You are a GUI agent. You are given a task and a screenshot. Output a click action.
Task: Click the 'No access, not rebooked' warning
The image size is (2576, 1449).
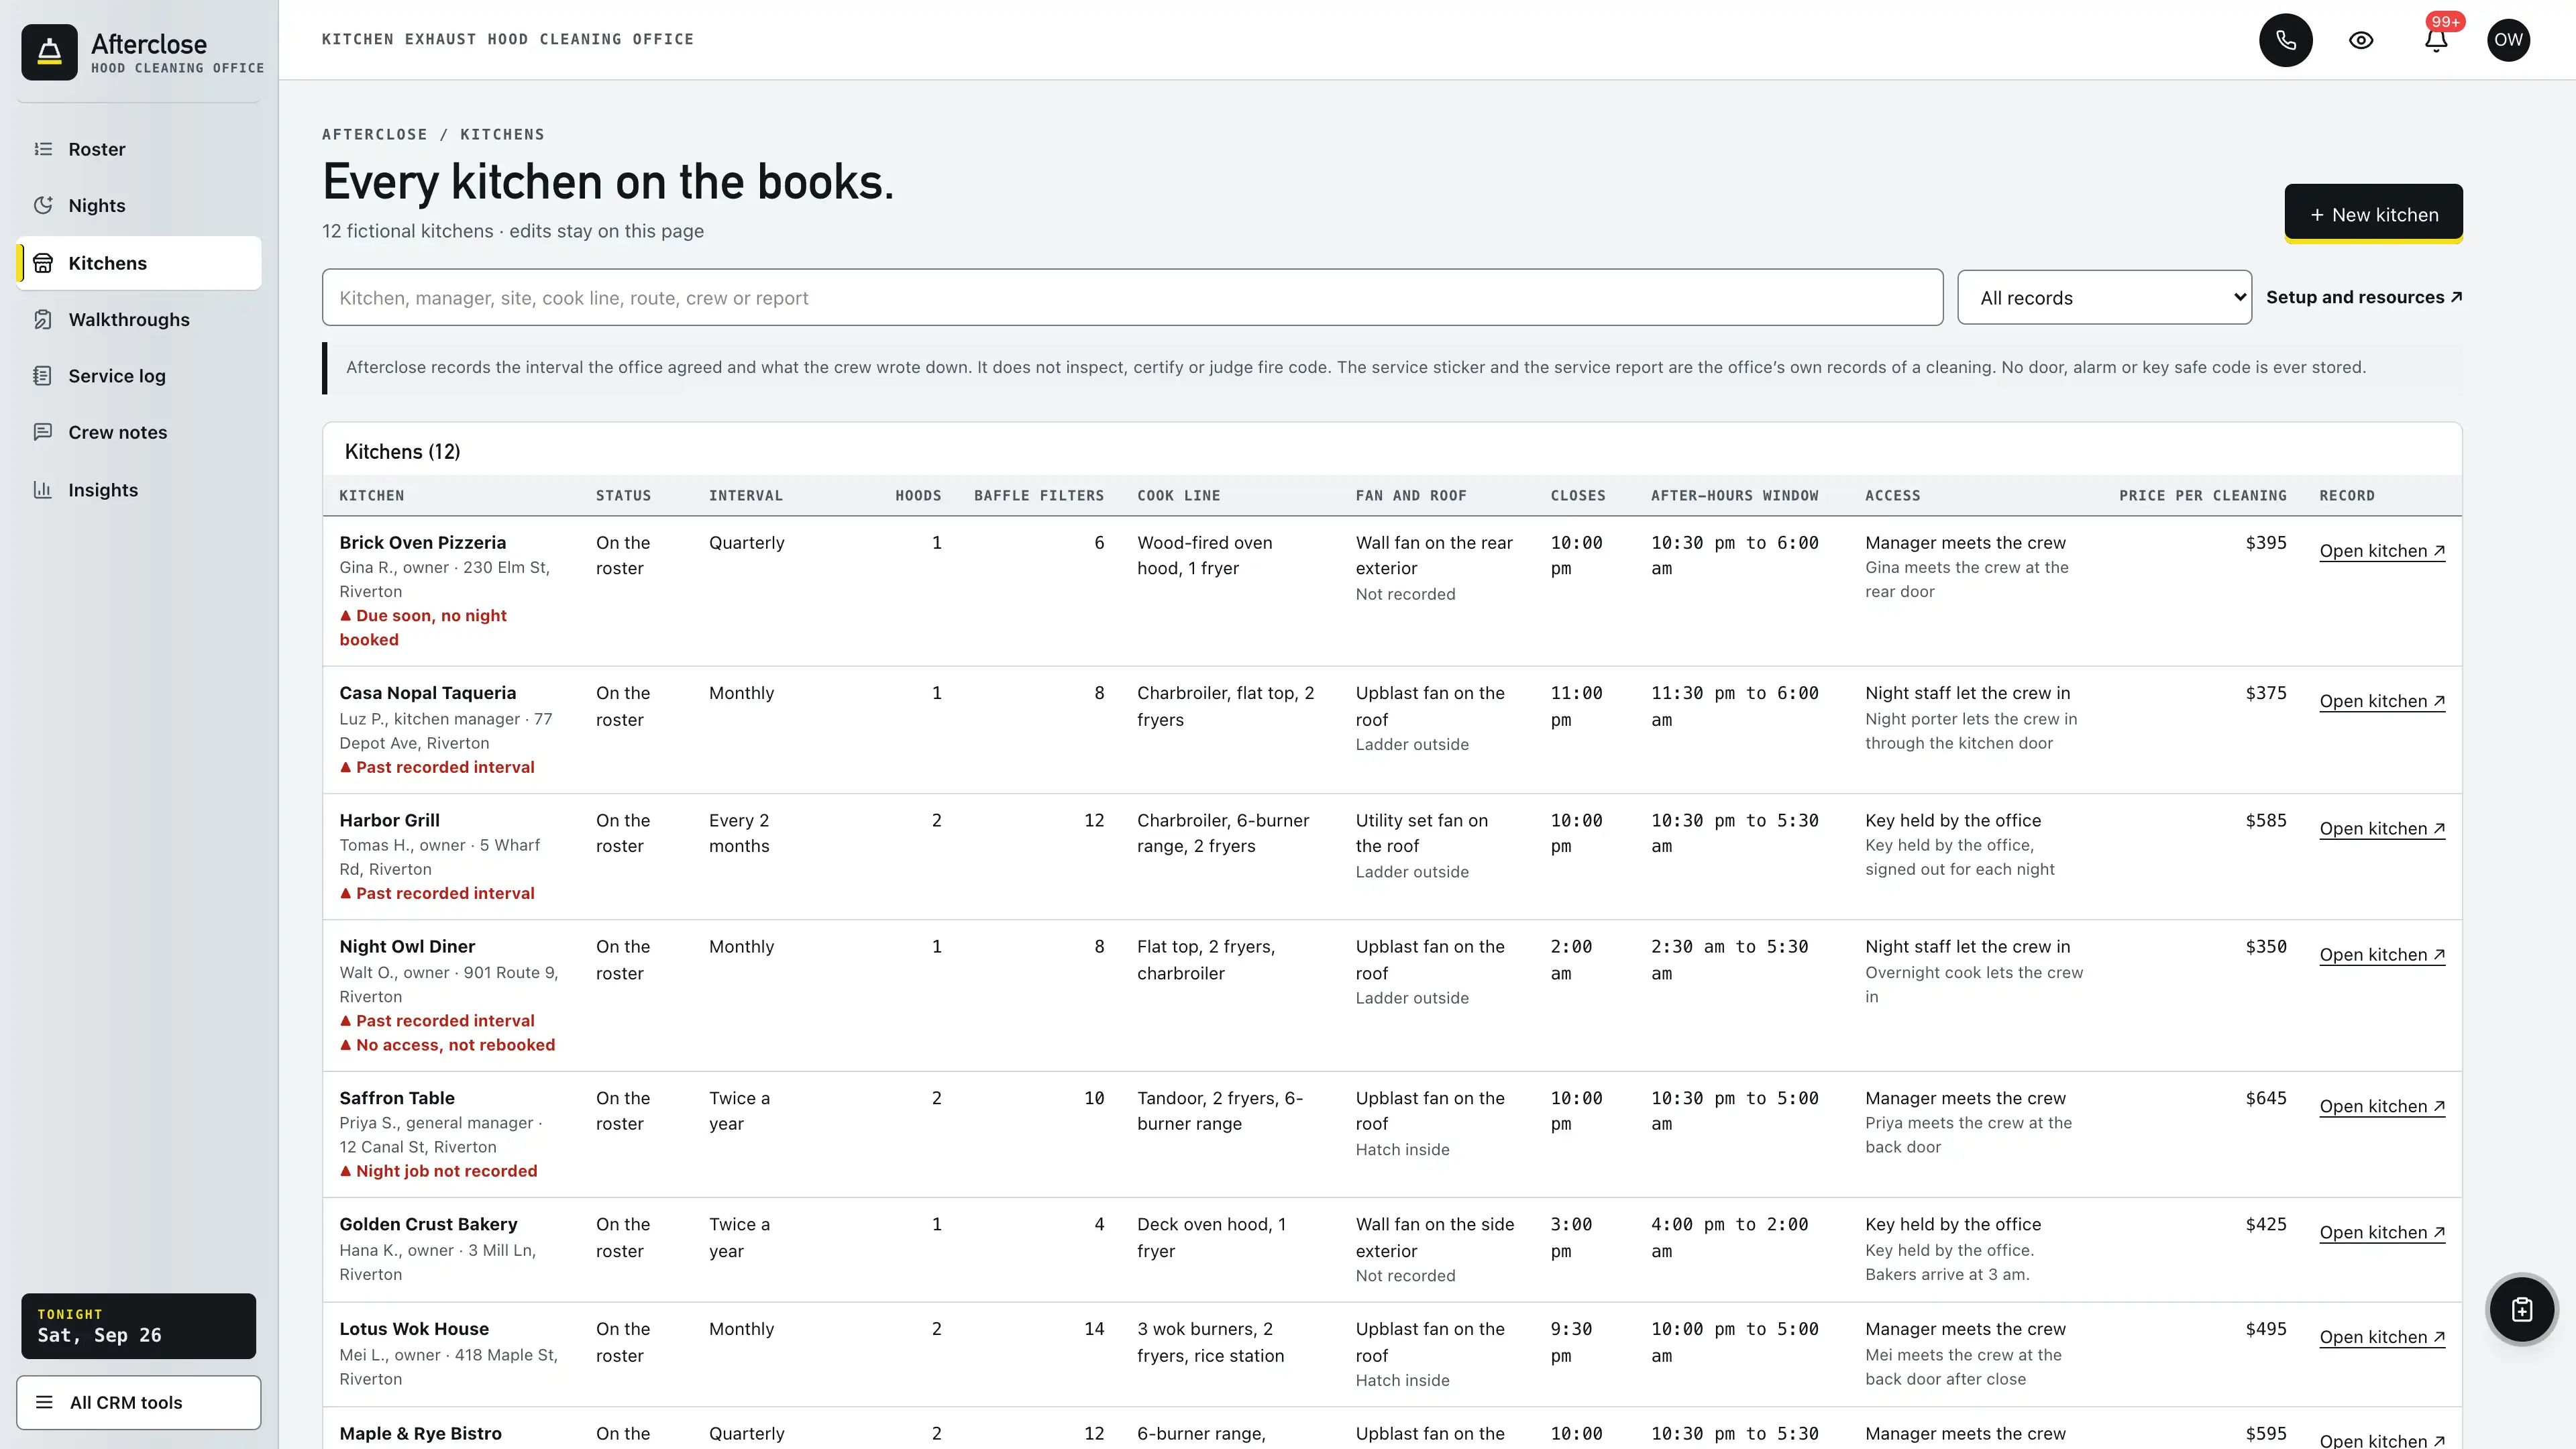tap(447, 1045)
